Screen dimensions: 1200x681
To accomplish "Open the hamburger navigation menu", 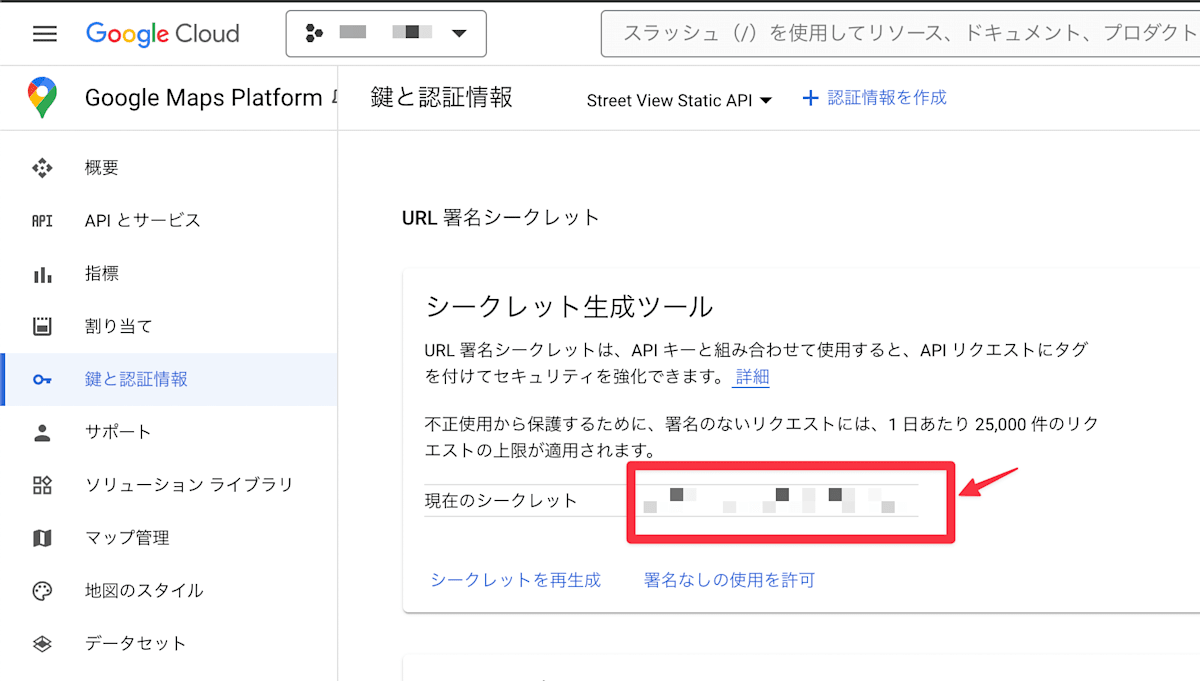I will [x=45, y=34].
